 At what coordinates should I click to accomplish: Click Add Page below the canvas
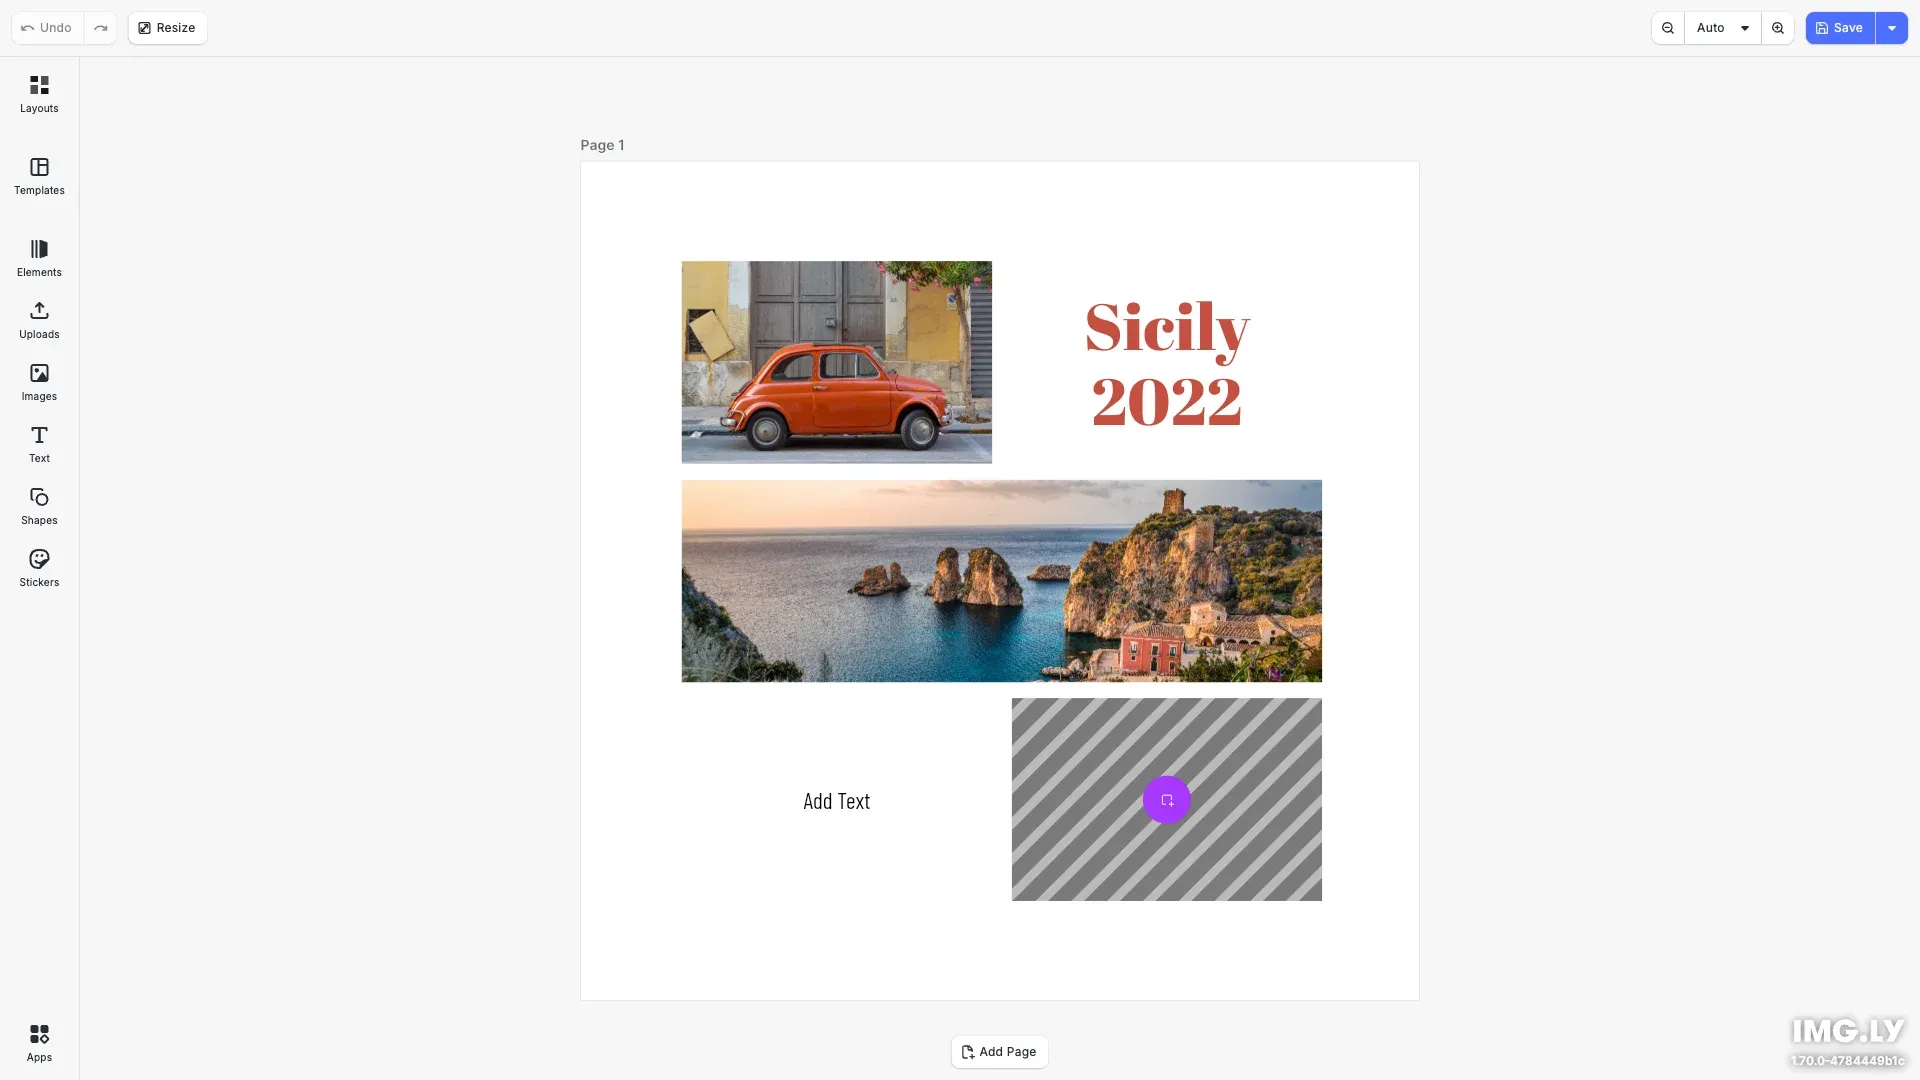pos(999,1052)
